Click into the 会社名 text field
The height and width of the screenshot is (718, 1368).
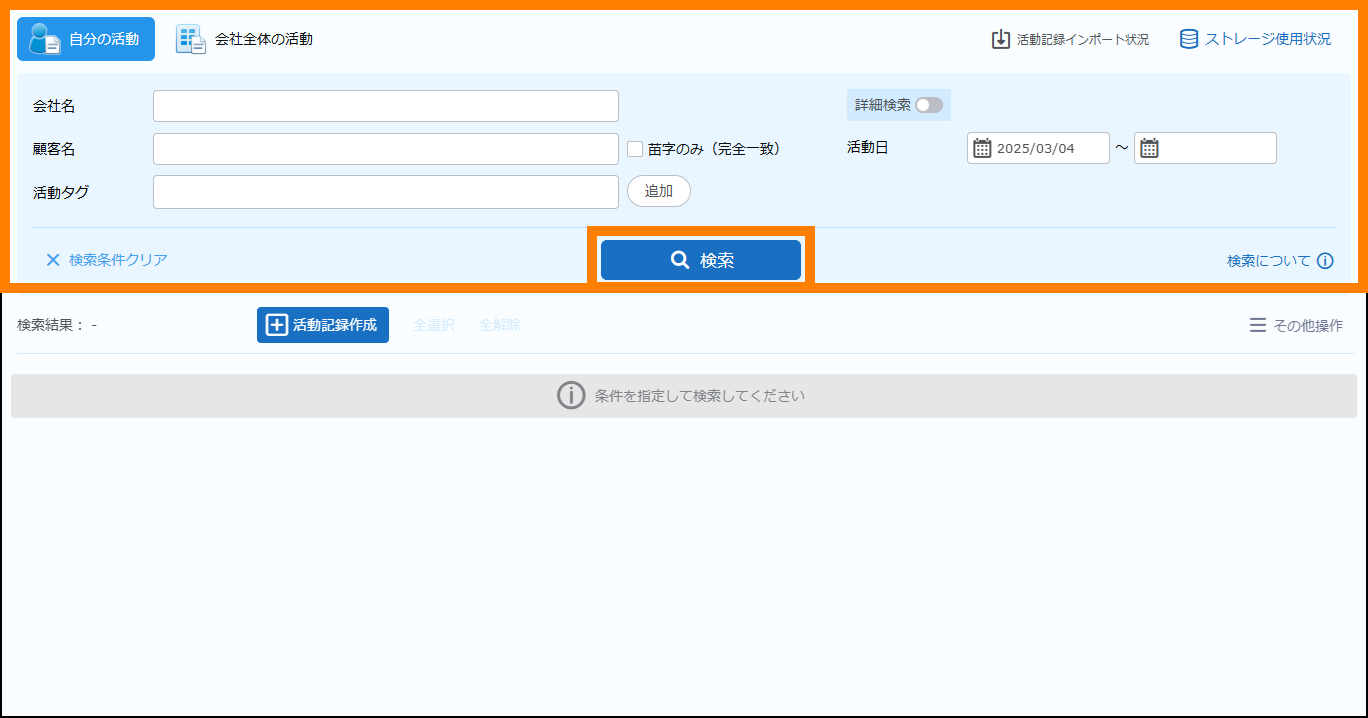385,106
